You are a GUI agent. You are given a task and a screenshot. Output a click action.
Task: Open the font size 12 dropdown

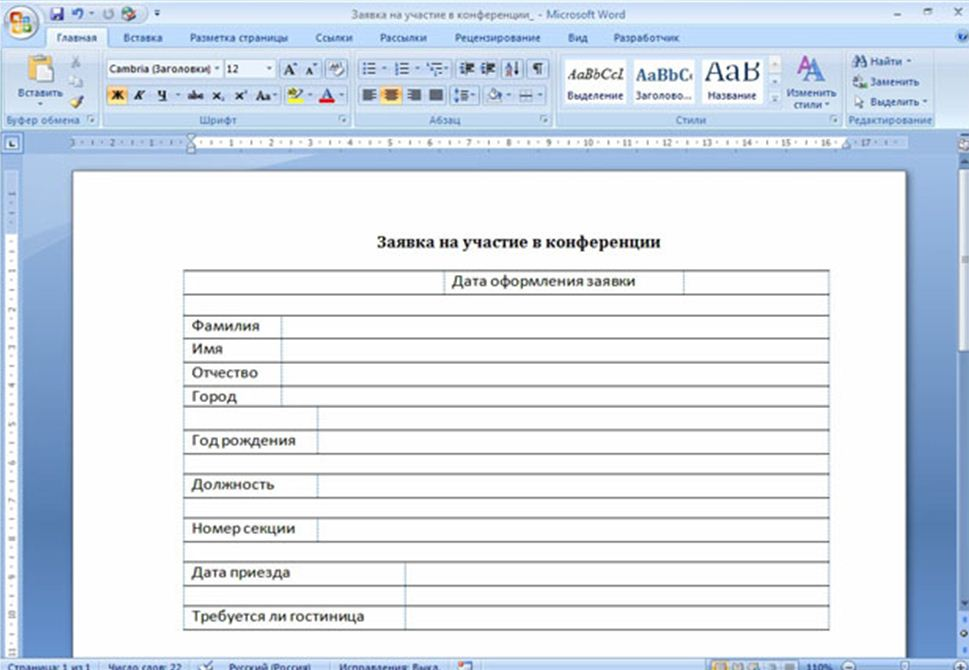tap(269, 69)
